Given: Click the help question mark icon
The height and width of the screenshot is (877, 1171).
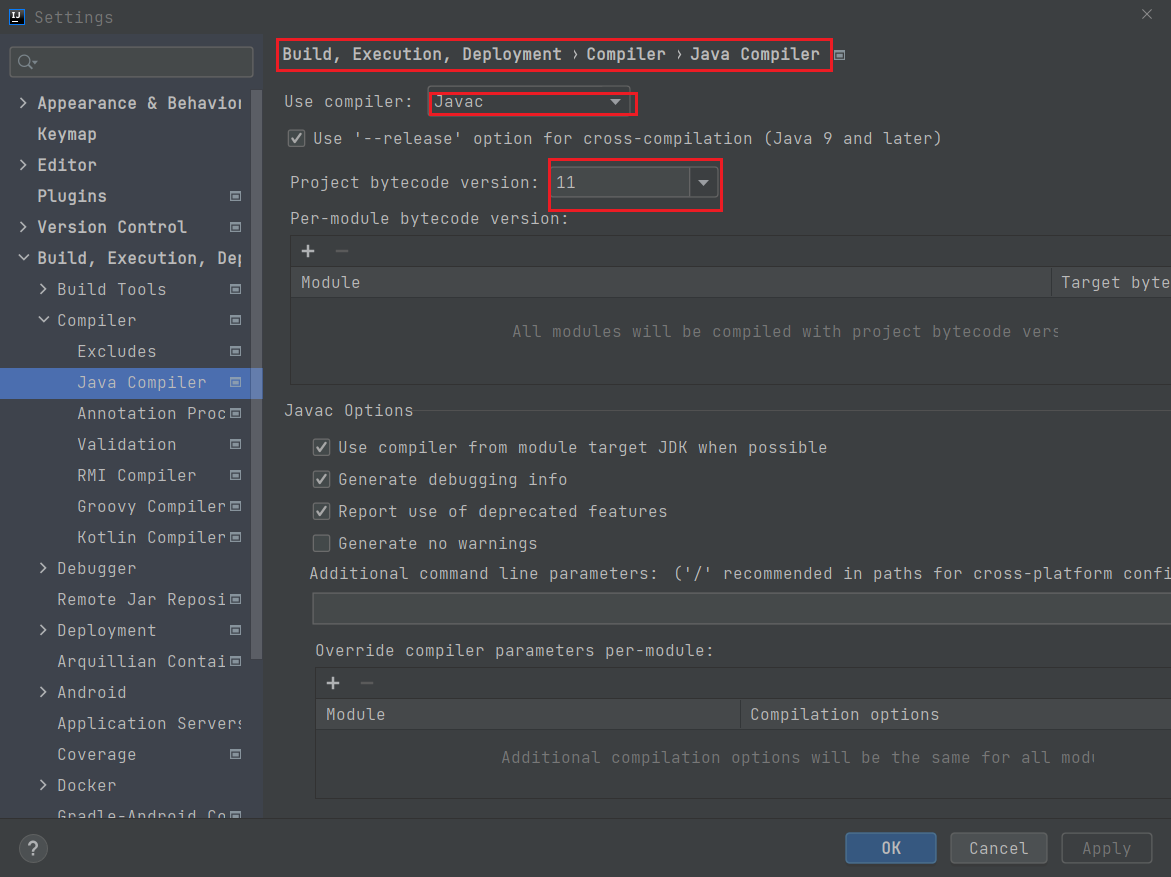Looking at the screenshot, I should [x=33, y=848].
